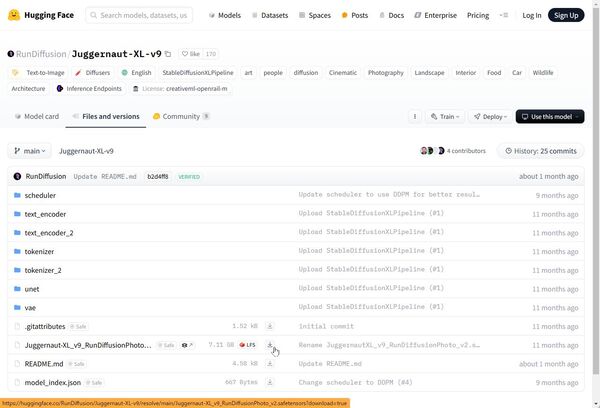Download the .gitattributes file
Screen dimensions: 600x408
click(x=270, y=326)
